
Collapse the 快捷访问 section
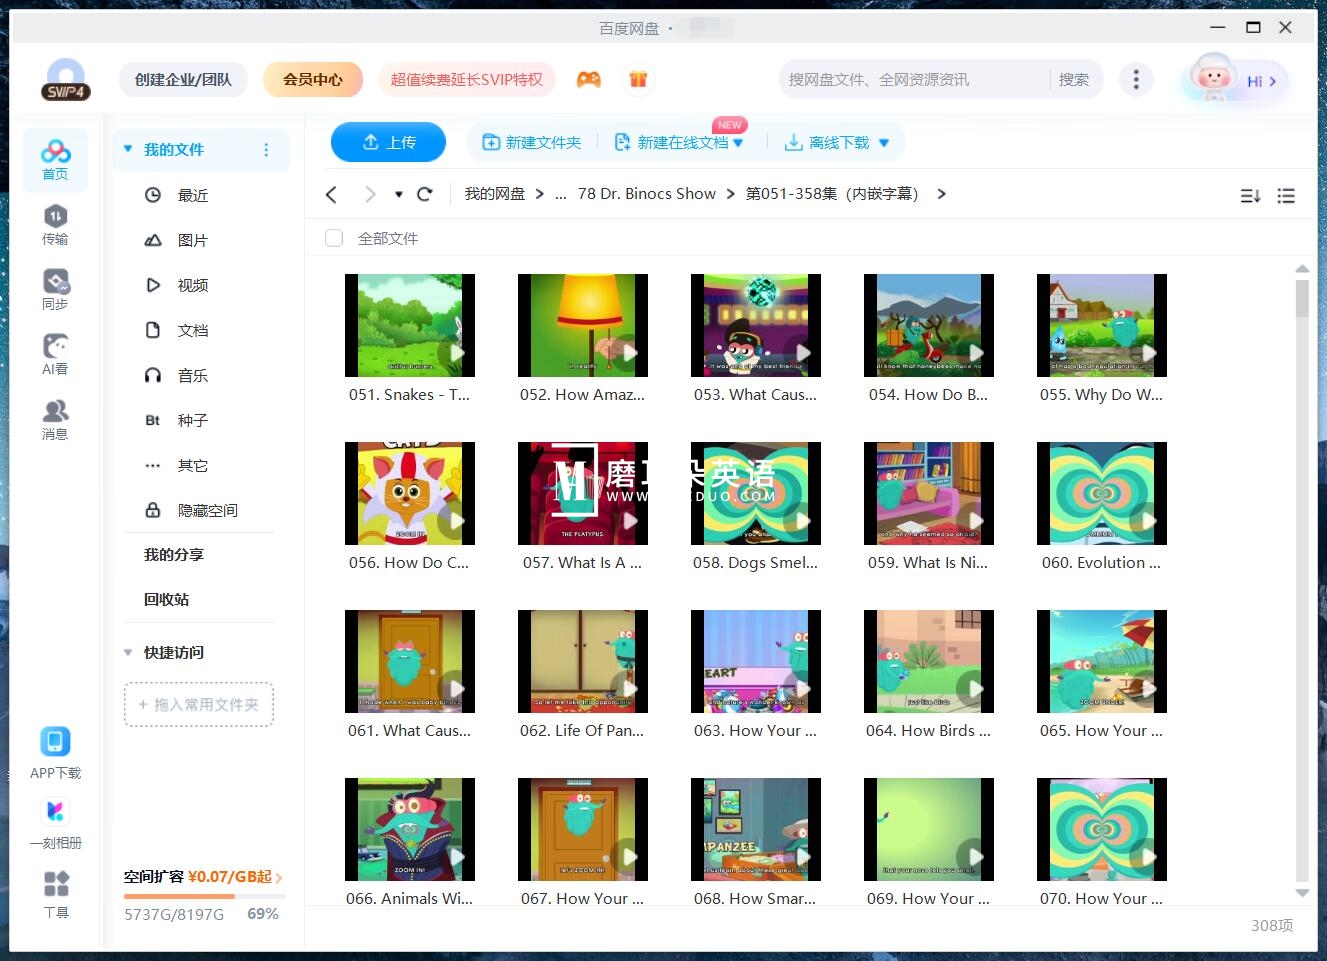[128, 652]
